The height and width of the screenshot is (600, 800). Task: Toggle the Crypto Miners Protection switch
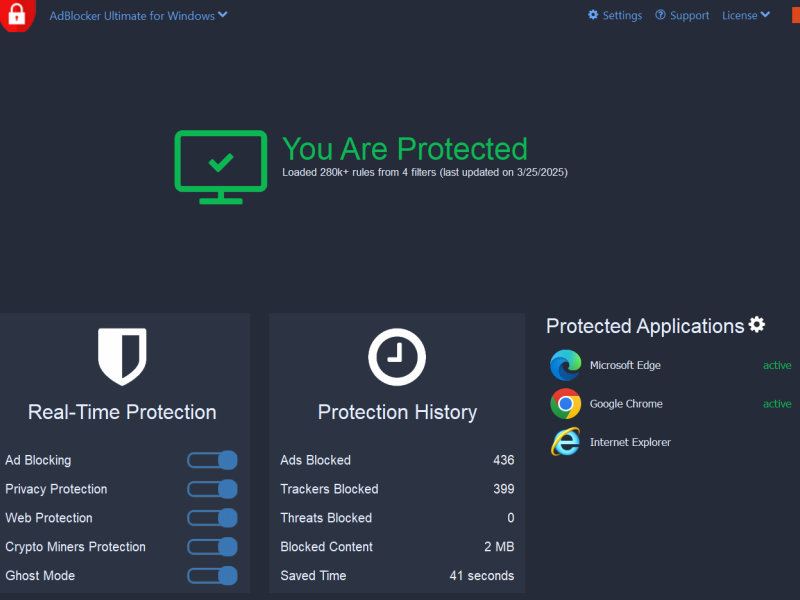212,547
